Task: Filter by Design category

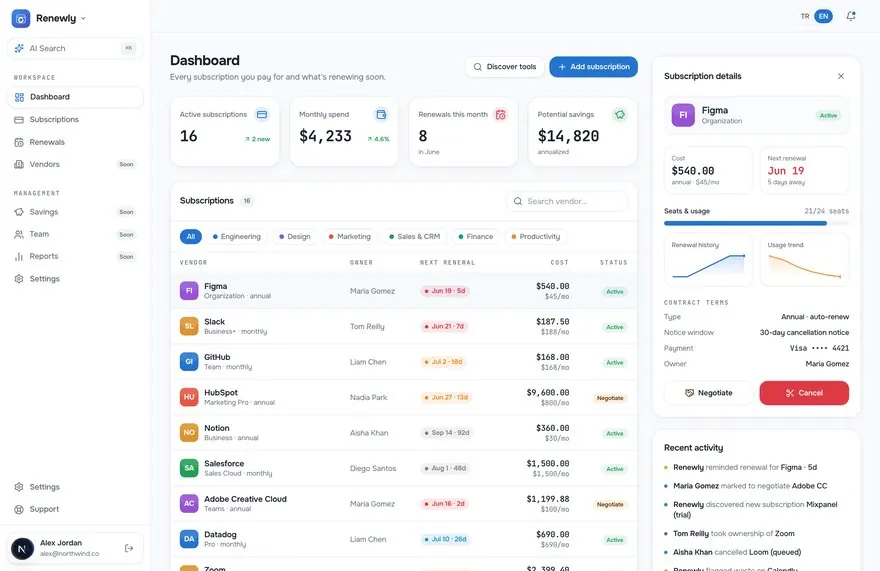Action: 295,236
